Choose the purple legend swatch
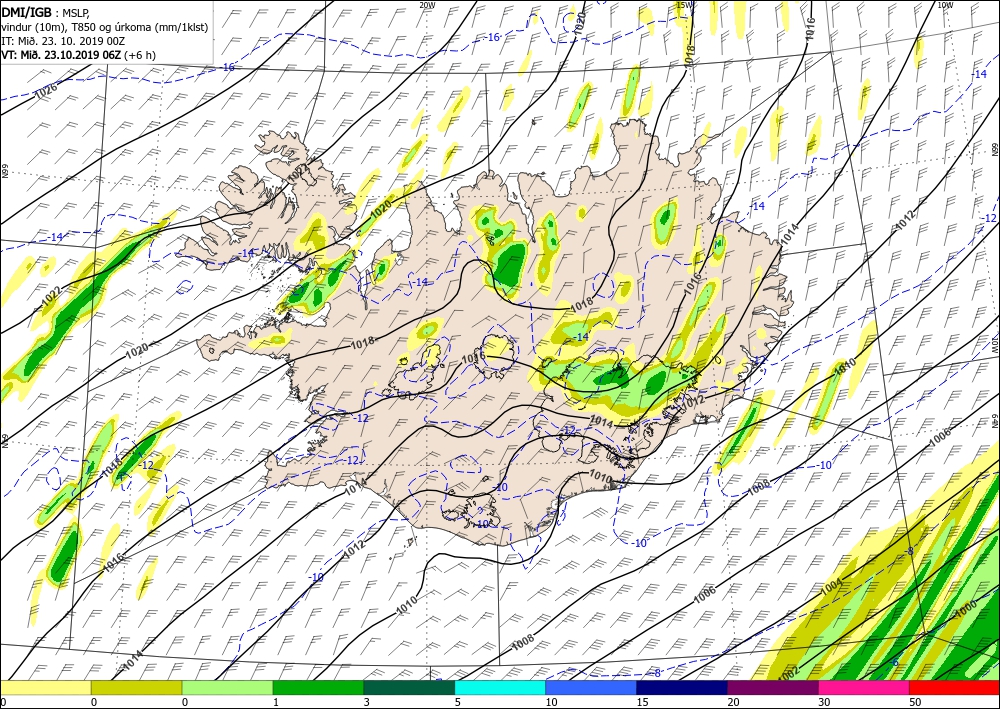 [772, 688]
